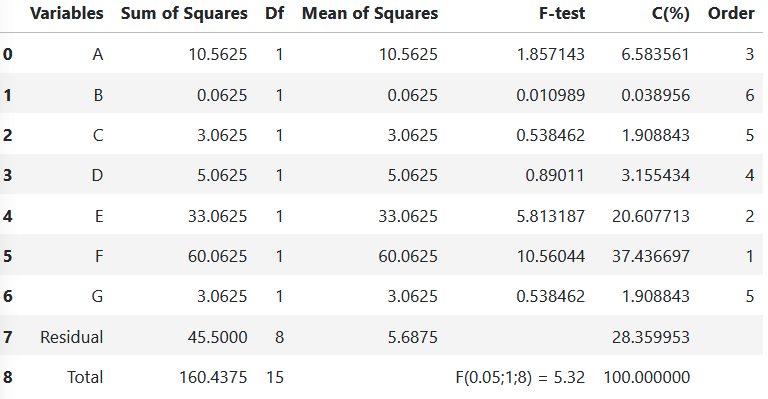
Task: Click row index 5
Action: [x=7, y=256]
